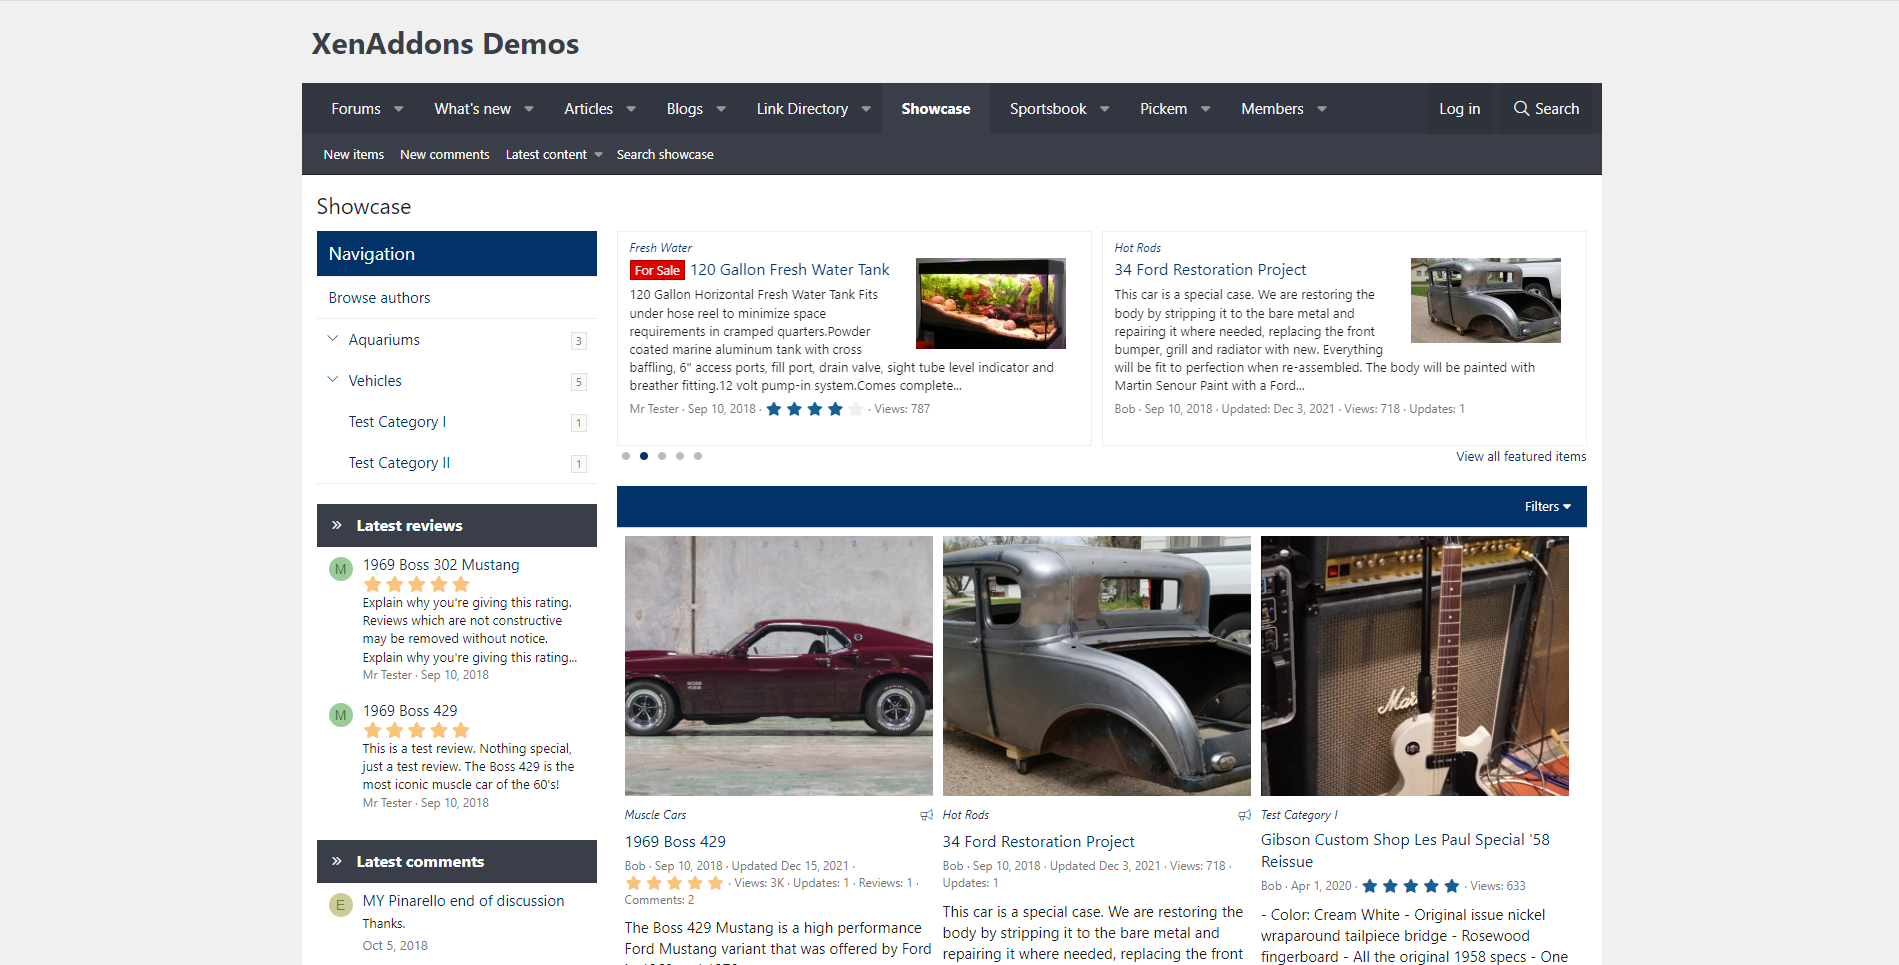Click the Log in link
The width and height of the screenshot is (1899, 965).
click(x=1459, y=109)
